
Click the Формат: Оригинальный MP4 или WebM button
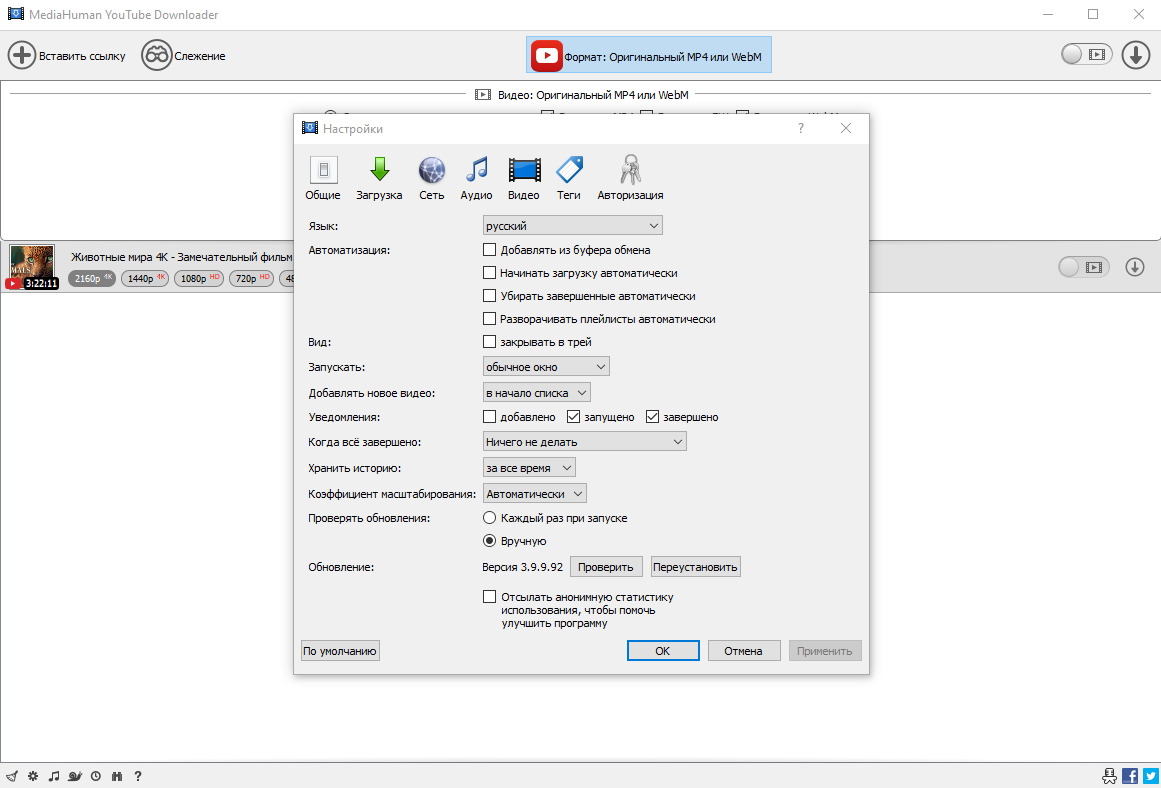click(649, 56)
